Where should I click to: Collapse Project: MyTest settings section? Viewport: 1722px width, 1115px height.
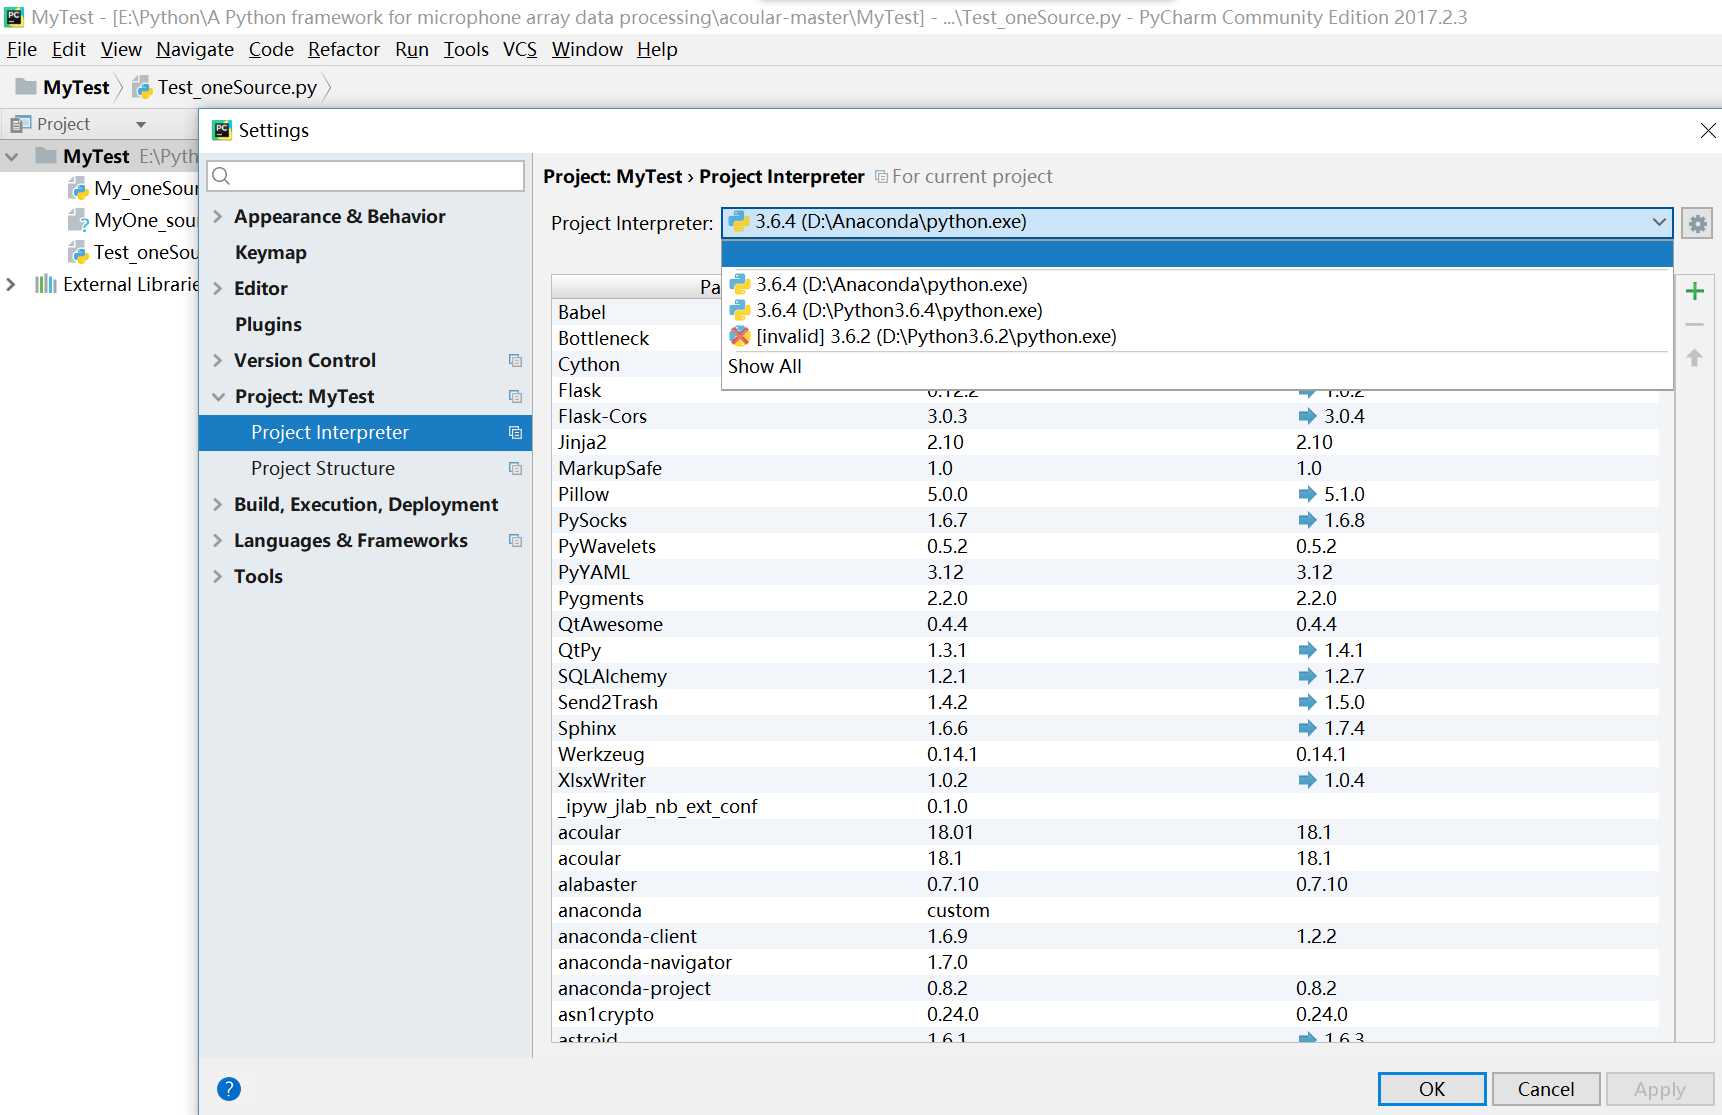pos(218,396)
